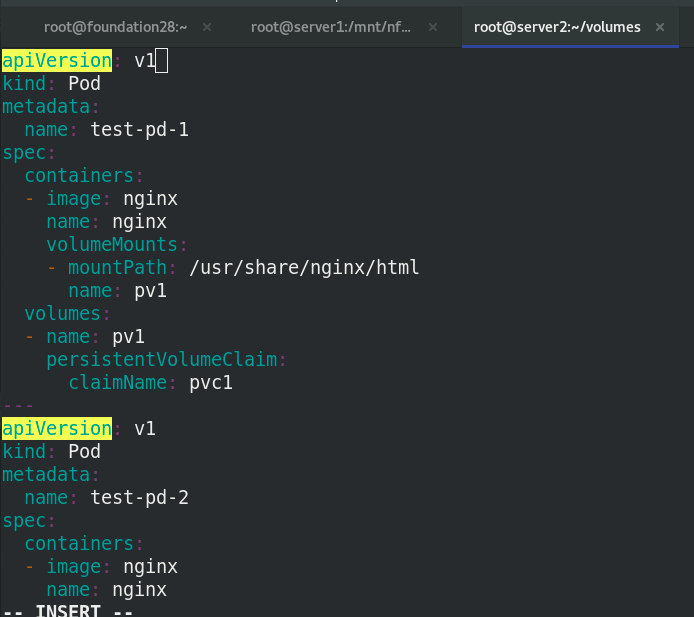Click the 'volumes:' key
The width and height of the screenshot is (694, 617).
point(67,314)
